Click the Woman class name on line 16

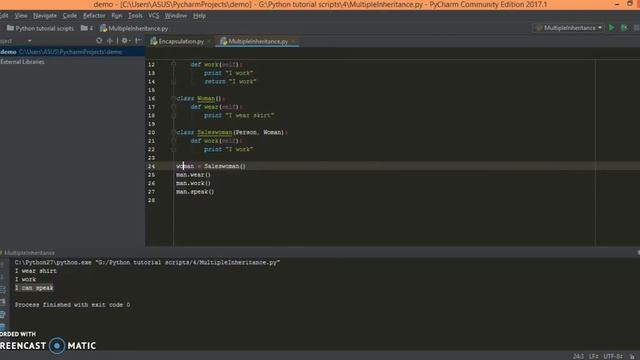pyautogui.click(x=206, y=98)
